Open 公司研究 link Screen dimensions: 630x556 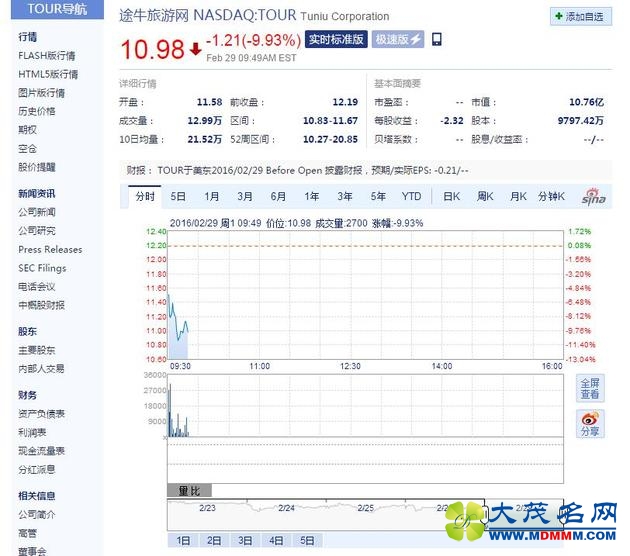click(37, 231)
